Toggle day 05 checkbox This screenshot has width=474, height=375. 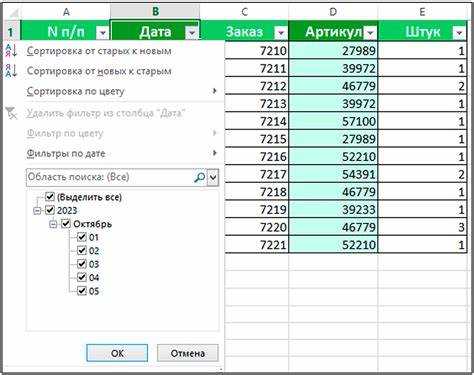[82, 291]
